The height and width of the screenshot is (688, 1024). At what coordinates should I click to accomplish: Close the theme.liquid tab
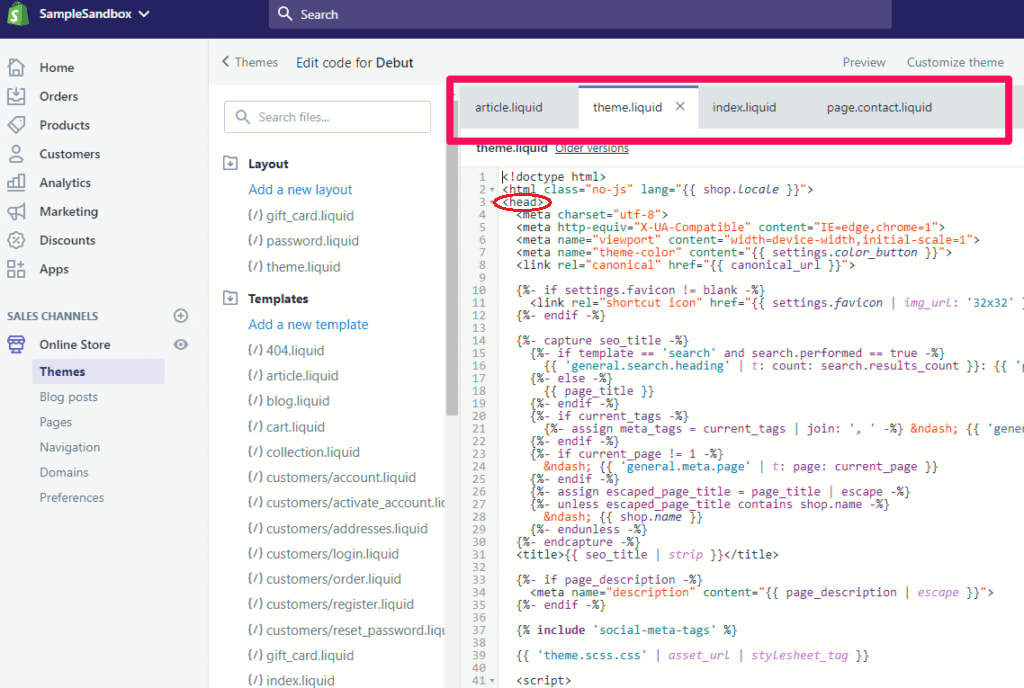680,106
